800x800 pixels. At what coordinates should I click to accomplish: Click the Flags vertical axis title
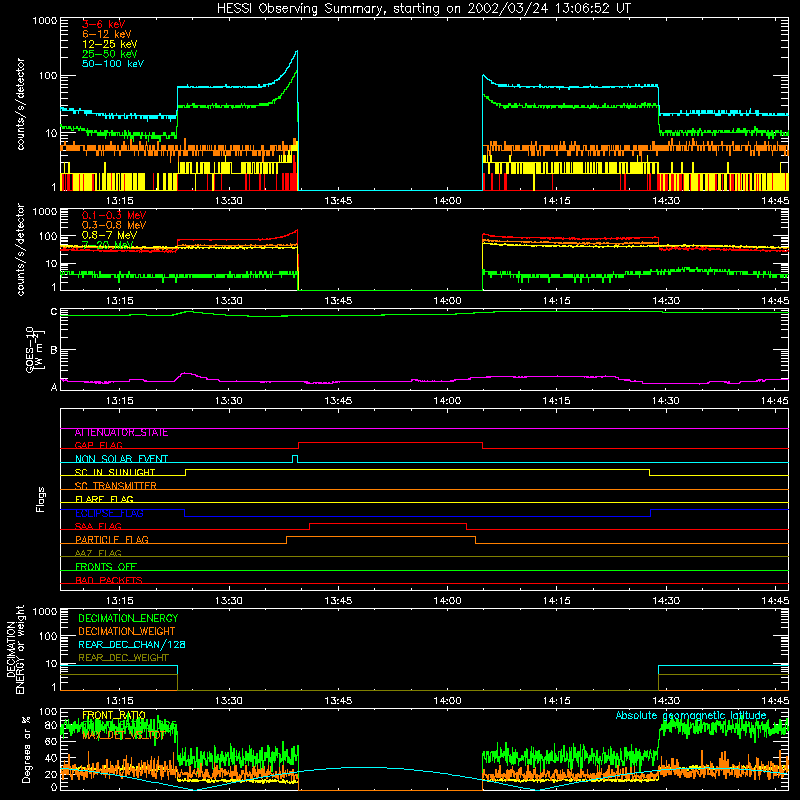coord(40,499)
